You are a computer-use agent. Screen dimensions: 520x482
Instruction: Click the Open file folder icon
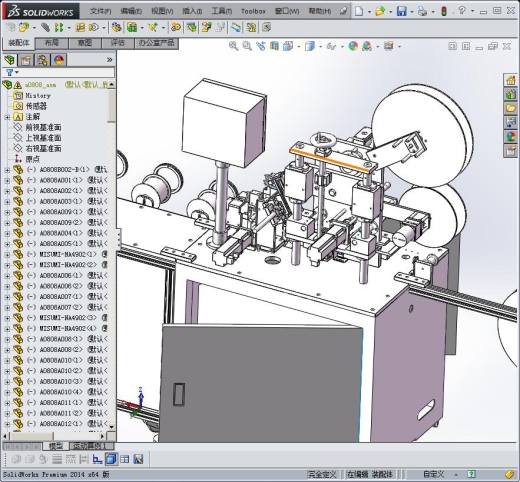point(380,11)
